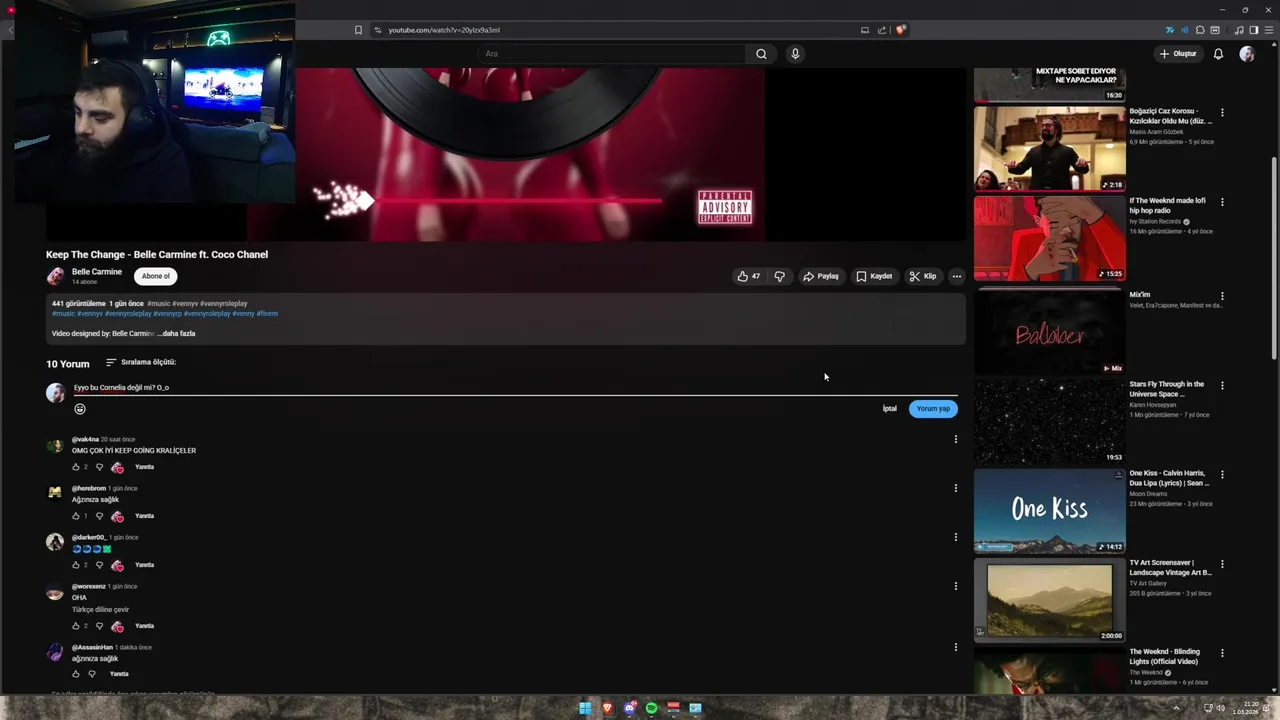The width and height of the screenshot is (1280, 720).
Task: Click The Weeknd - Blinding Lights title
Action: click(1165, 657)
